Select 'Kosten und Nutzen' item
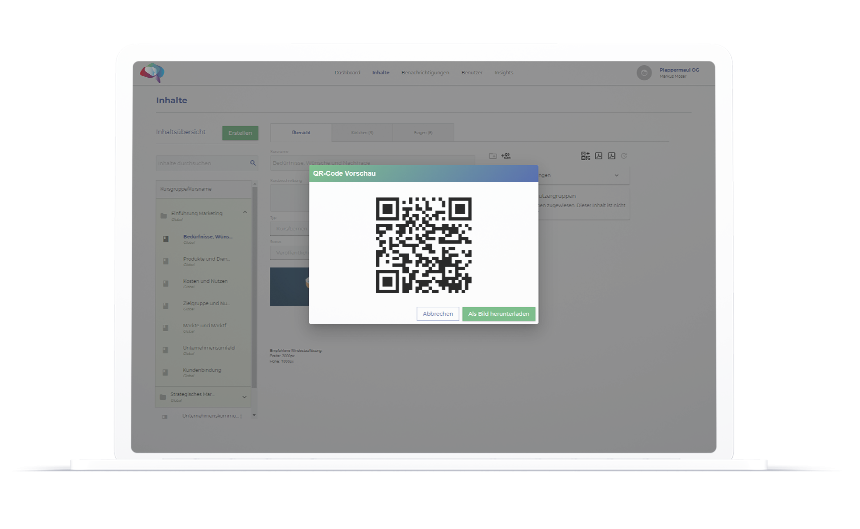This screenshot has height=529, width=860. pyautogui.click(x=205, y=281)
